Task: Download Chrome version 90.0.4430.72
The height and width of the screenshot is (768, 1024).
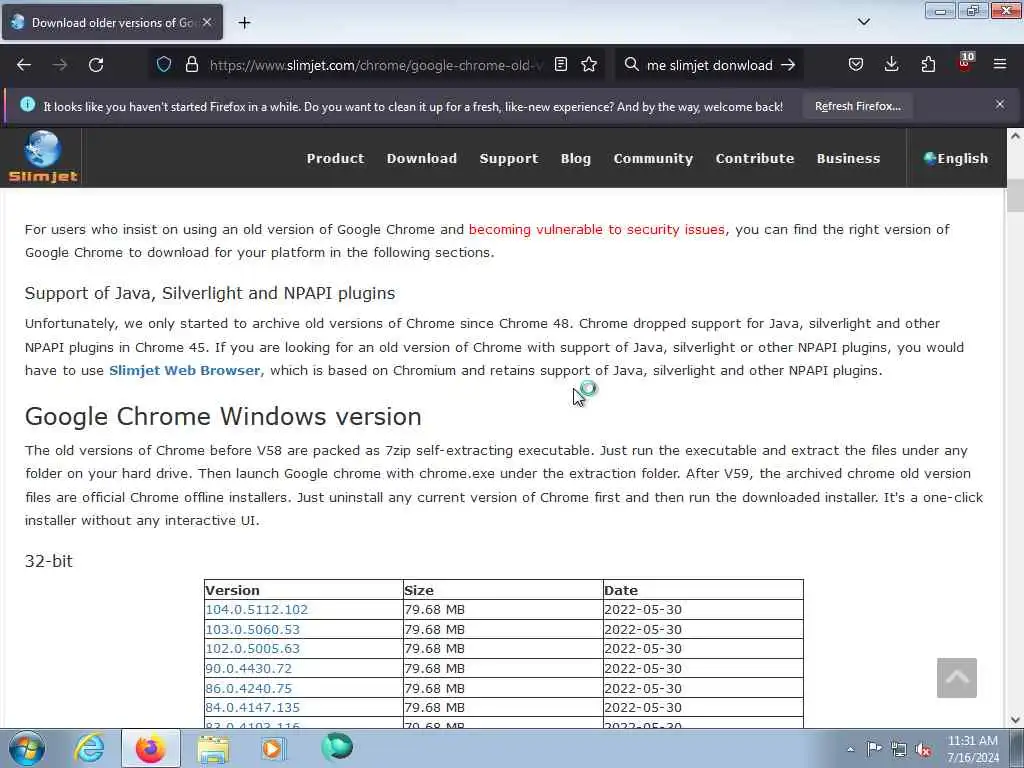Action: click(249, 669)
